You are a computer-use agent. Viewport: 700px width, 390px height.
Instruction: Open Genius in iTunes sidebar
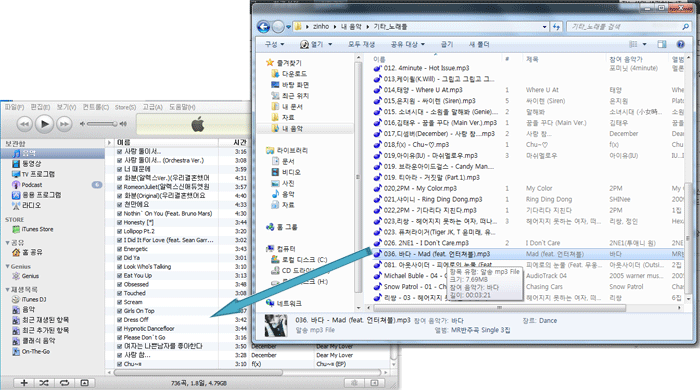tap(30, 276)
